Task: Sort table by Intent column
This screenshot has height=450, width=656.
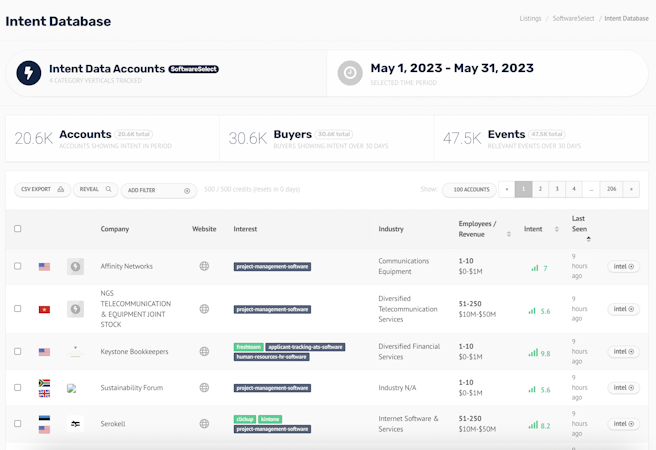Action: click(557, 230)
